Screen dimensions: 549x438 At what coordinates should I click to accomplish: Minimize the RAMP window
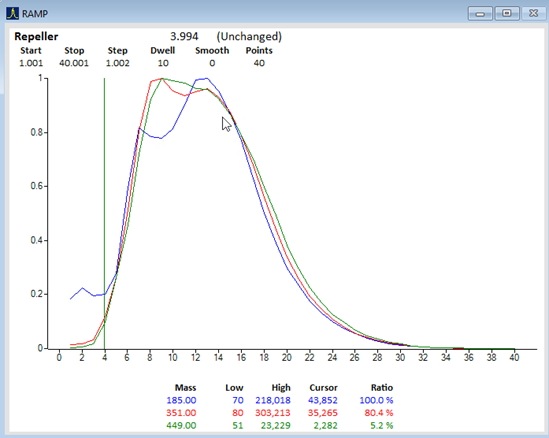(480, 14)
